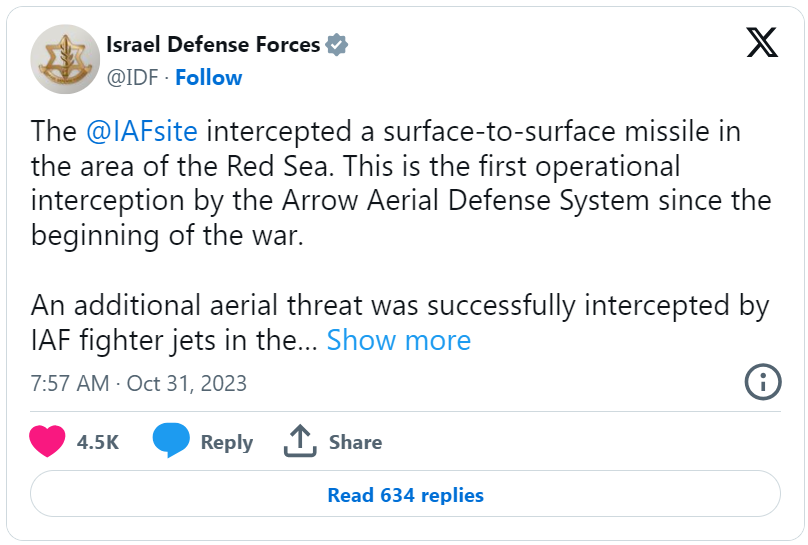Follow the @IDF account
Viewport: 808px width, 545px height.
(208, 78)
